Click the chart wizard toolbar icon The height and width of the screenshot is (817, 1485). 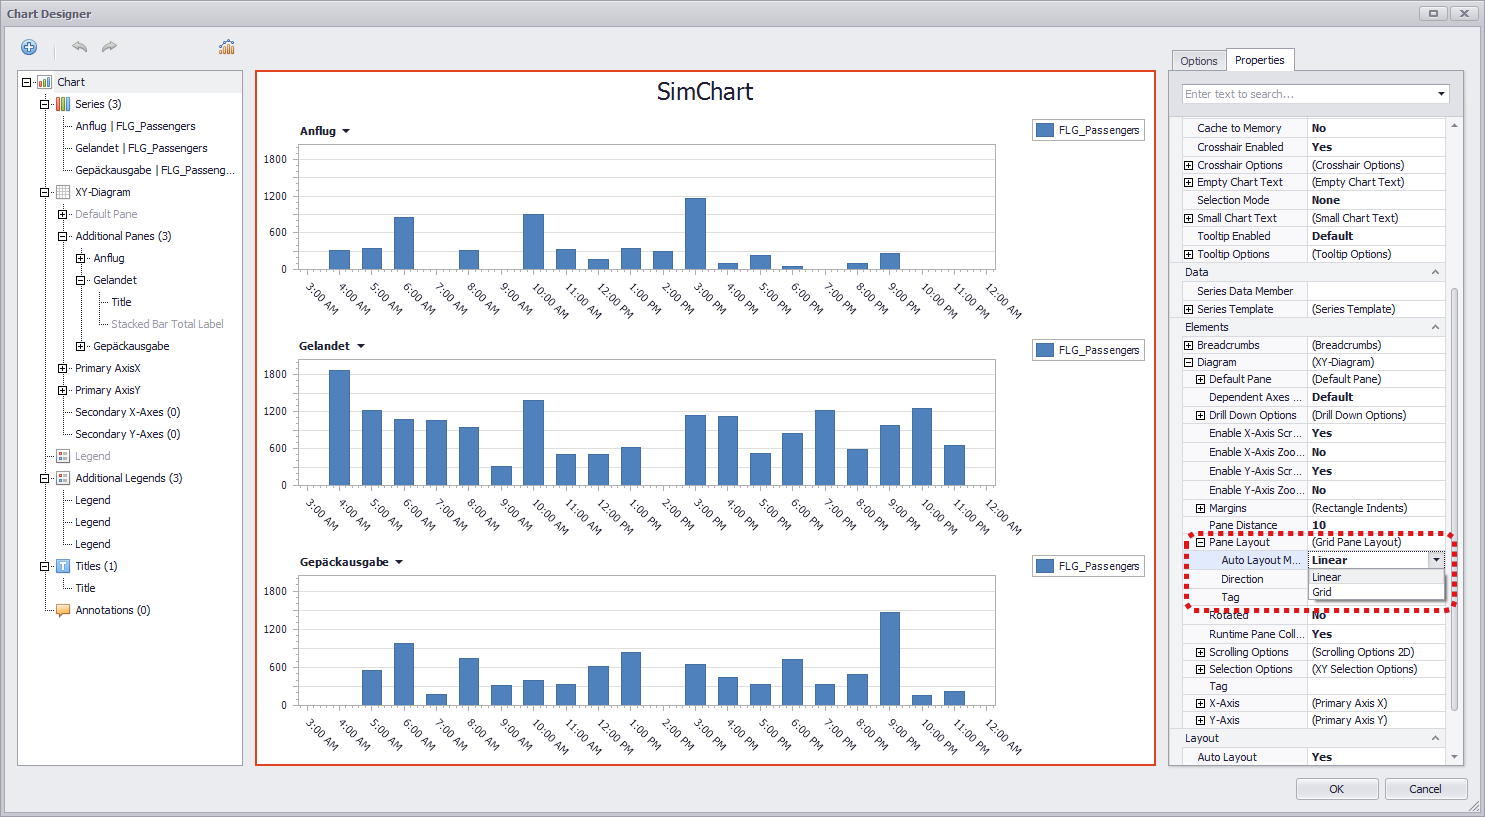pyautogui.click(x=226, y=47)
